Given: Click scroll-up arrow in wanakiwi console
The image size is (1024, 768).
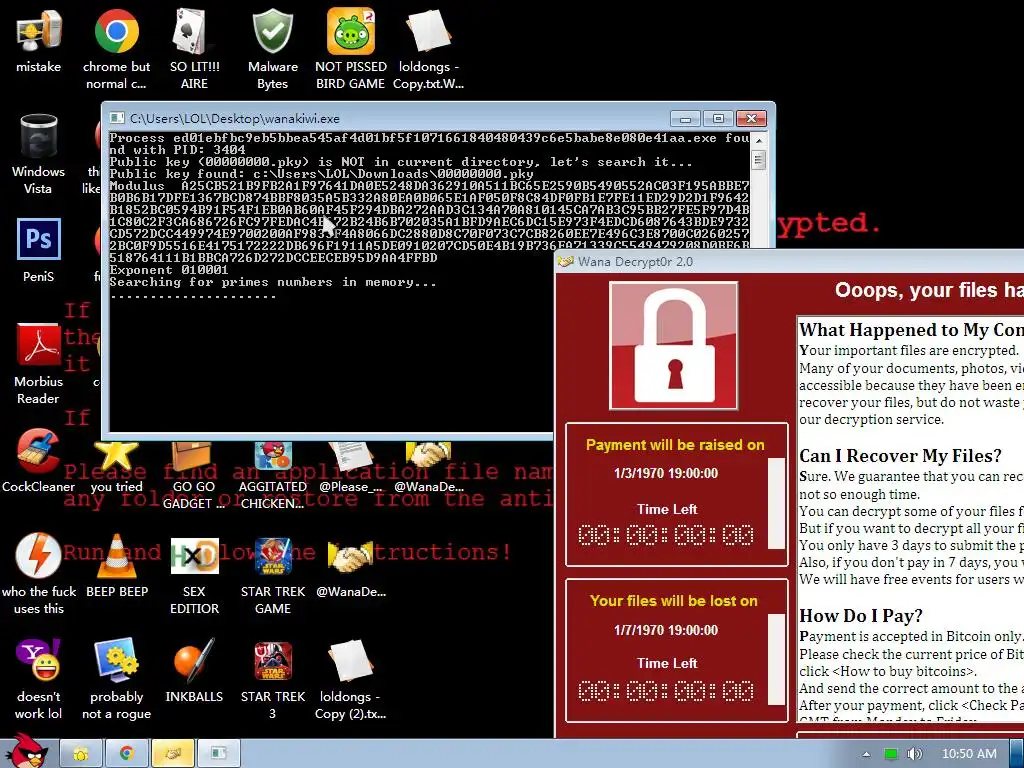Looking at the screenshot, I should (x=758, y=140).
